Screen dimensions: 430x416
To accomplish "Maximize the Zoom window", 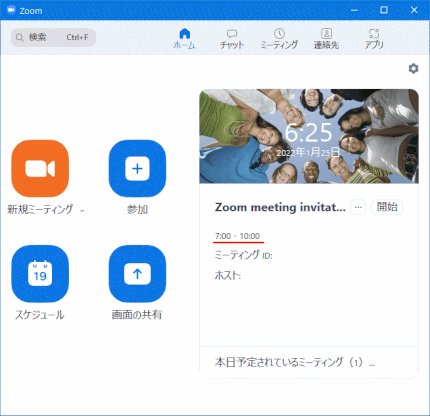I will (384, 10).
